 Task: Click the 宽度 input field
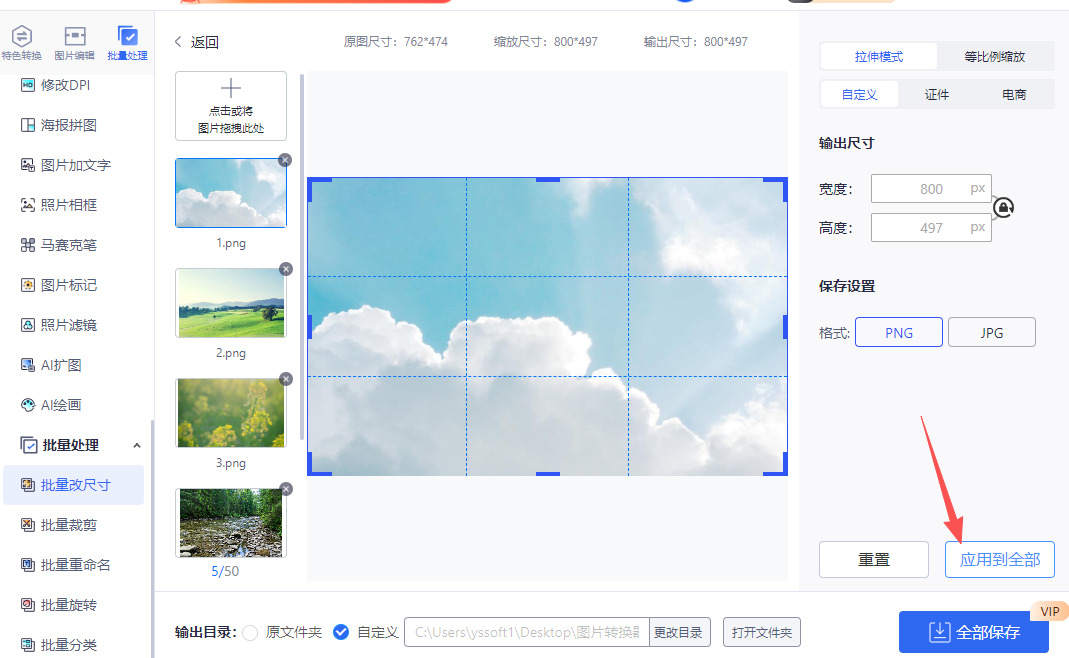tap(931, 189)
